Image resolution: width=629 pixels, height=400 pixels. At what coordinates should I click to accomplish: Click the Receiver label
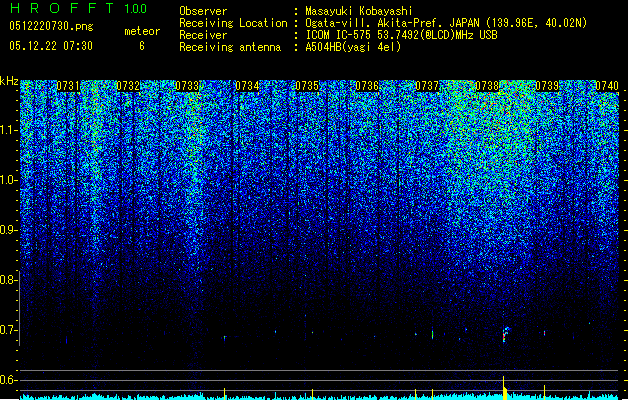(203, 35)
